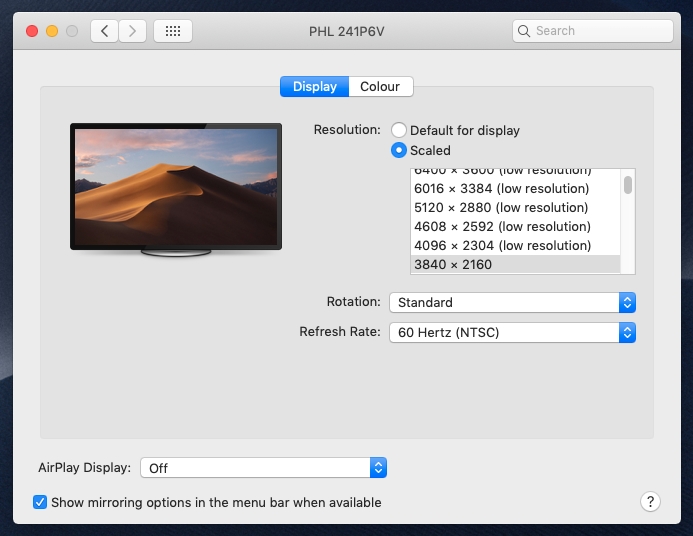
Task: Toggle Show mirroring options checkbox
Action: [40, 502]
